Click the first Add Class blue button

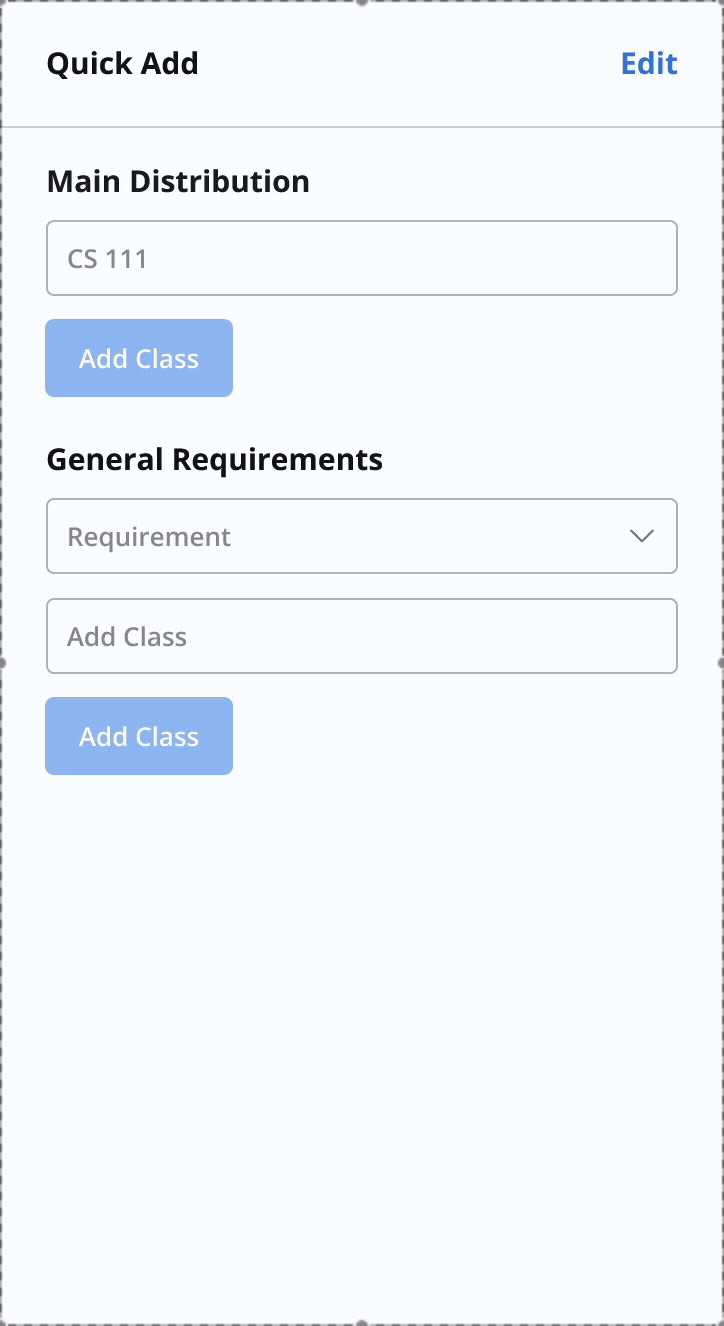click(138, 358)
